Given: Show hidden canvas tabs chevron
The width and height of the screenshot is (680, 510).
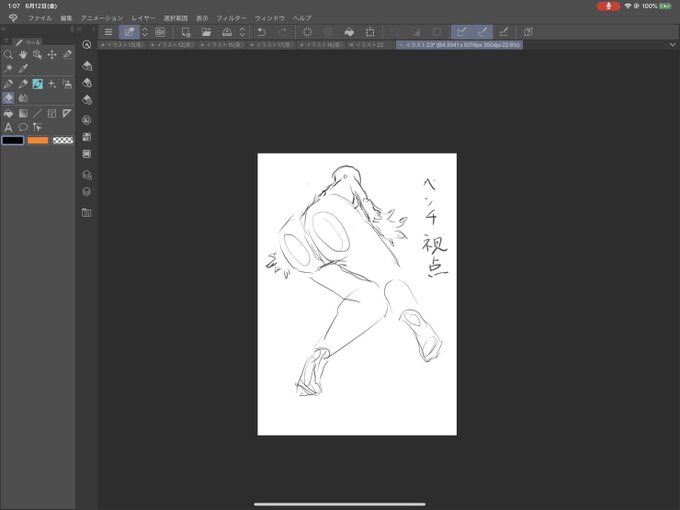Looking at the screenshot, I should [x=672, y=45].
